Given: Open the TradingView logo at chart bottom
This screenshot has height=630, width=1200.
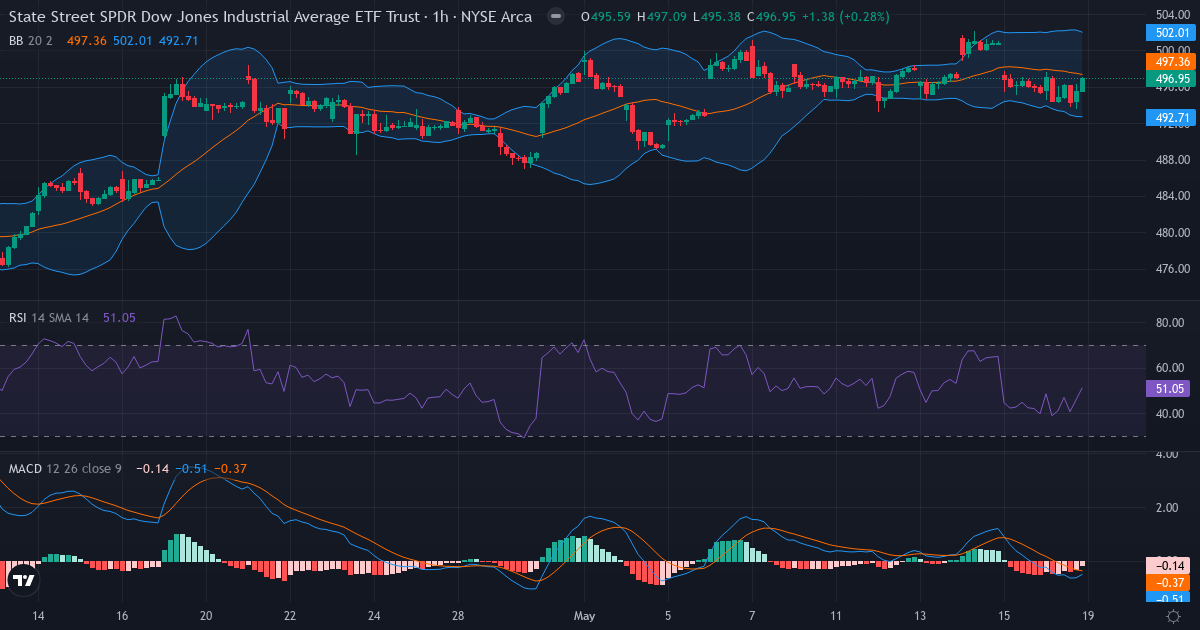Looking at the screenshot, I should coord(22,578).
